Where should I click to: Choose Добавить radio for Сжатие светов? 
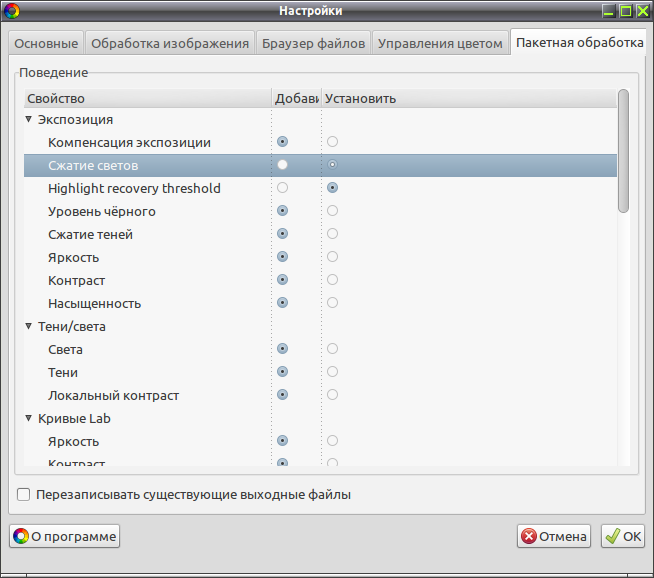282,165
